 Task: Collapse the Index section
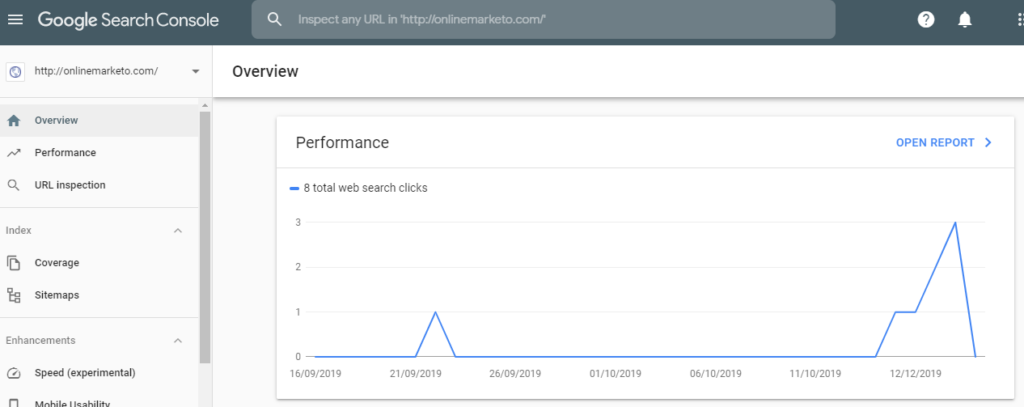point(178,231)
